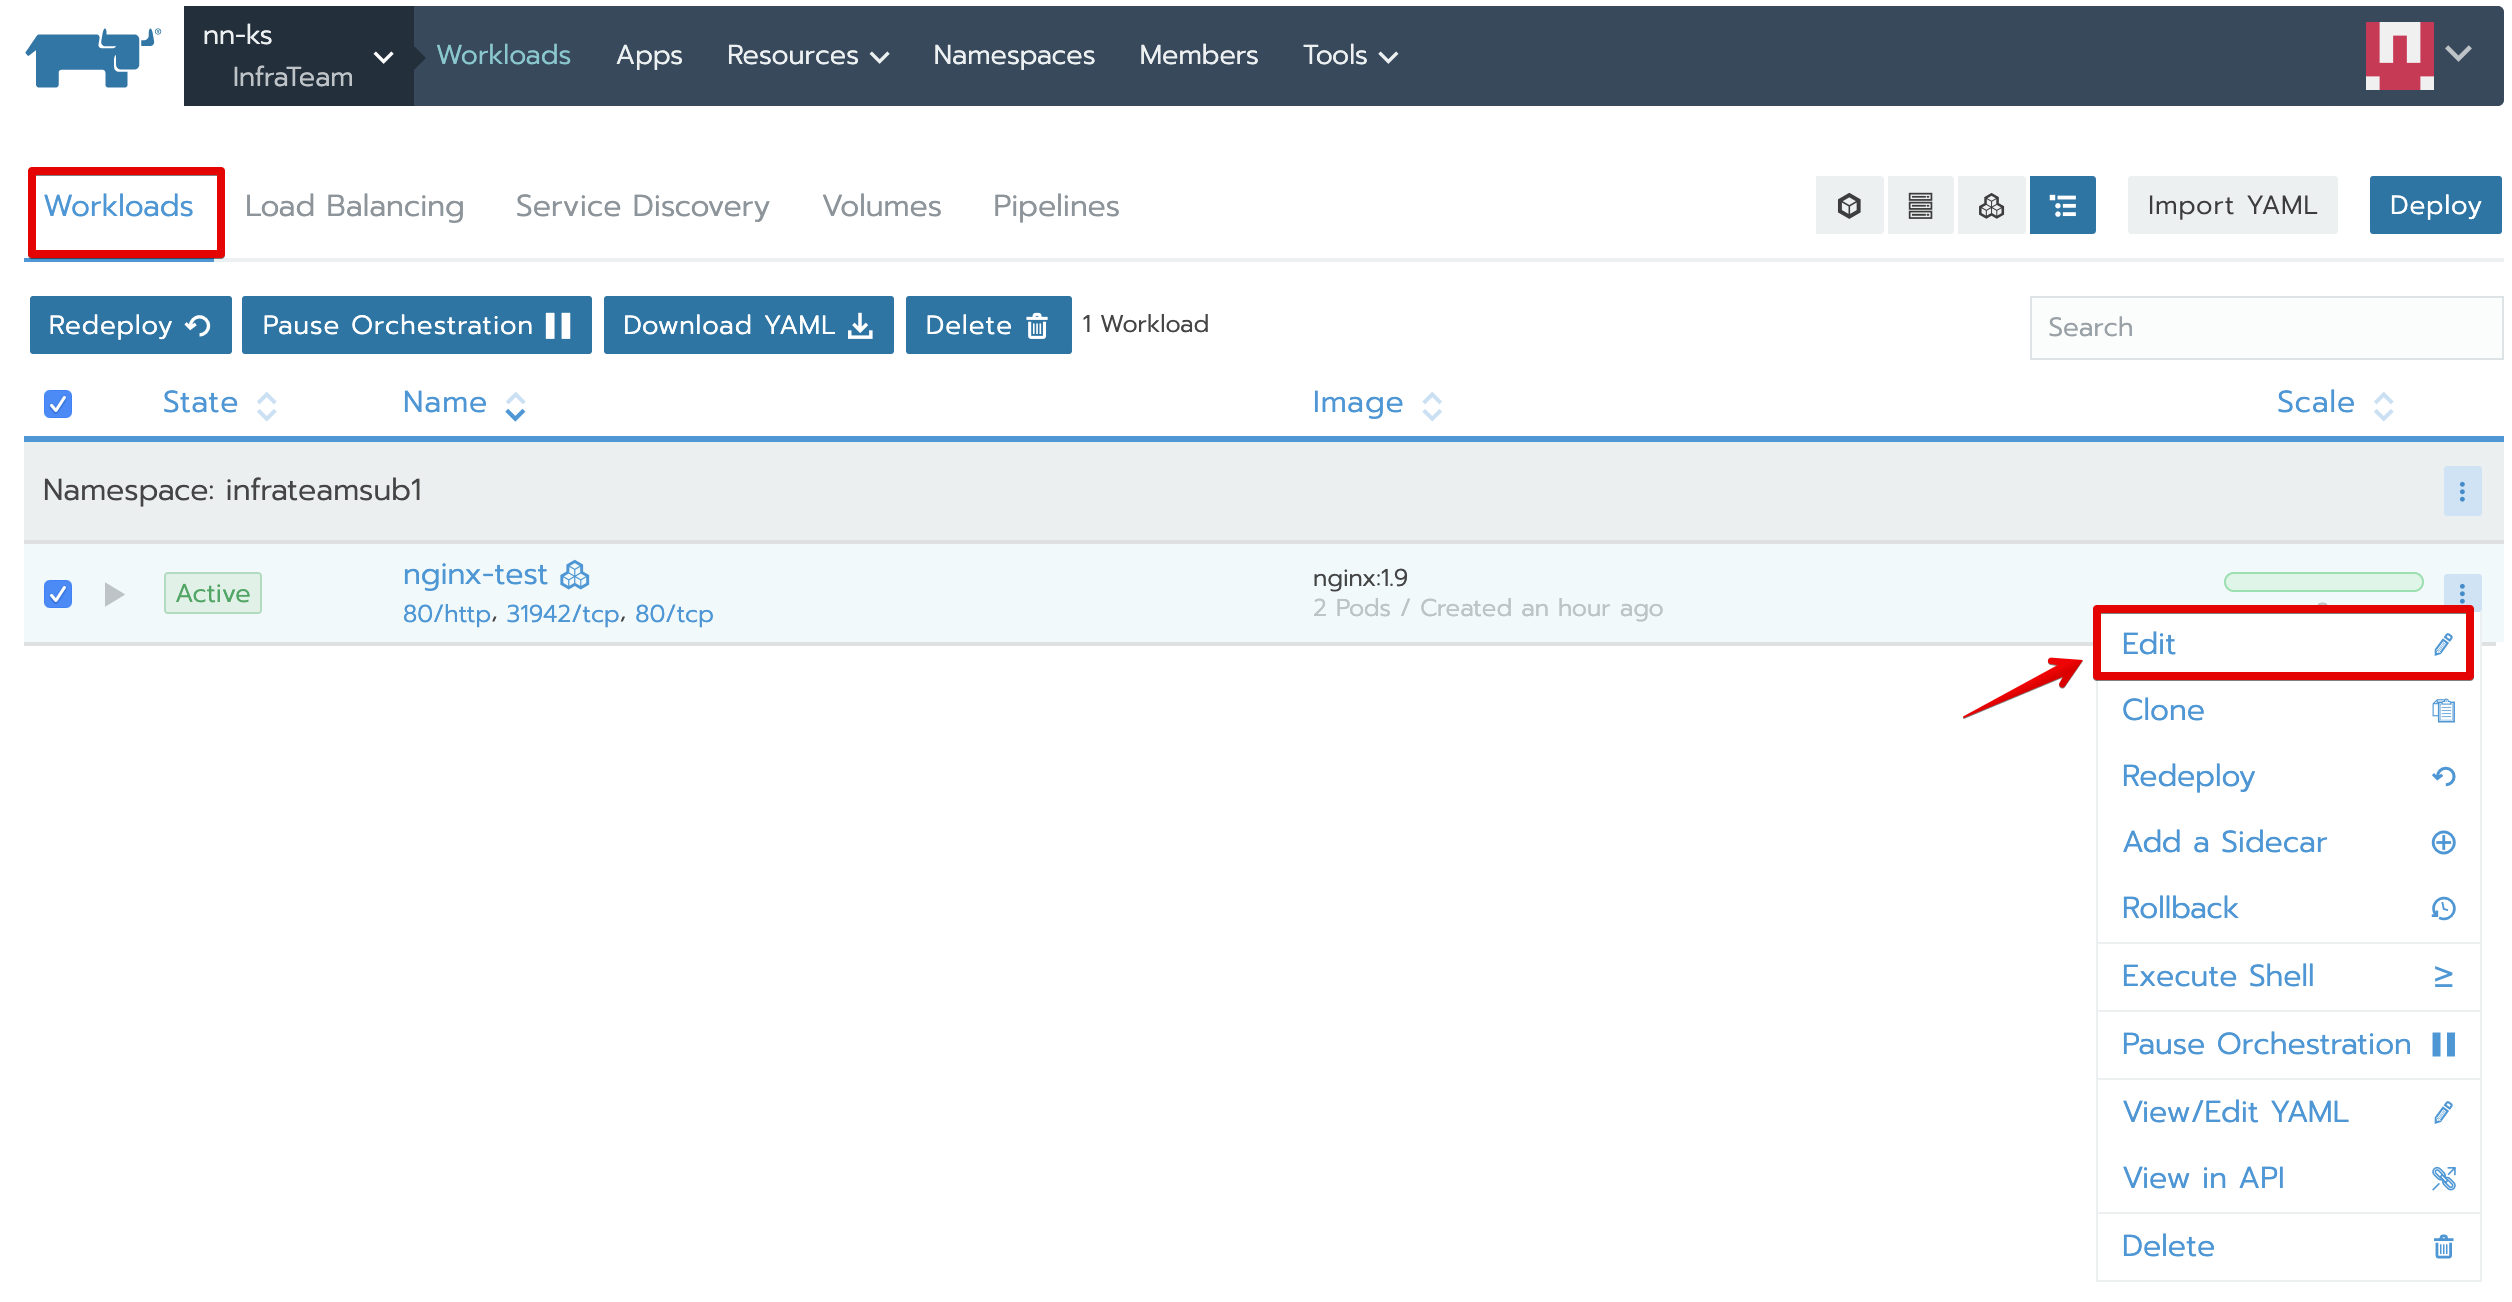This screenshot has width=2512, height=1302.
Task: Choose Rollback from the context menu
Action: (2180, 908)
